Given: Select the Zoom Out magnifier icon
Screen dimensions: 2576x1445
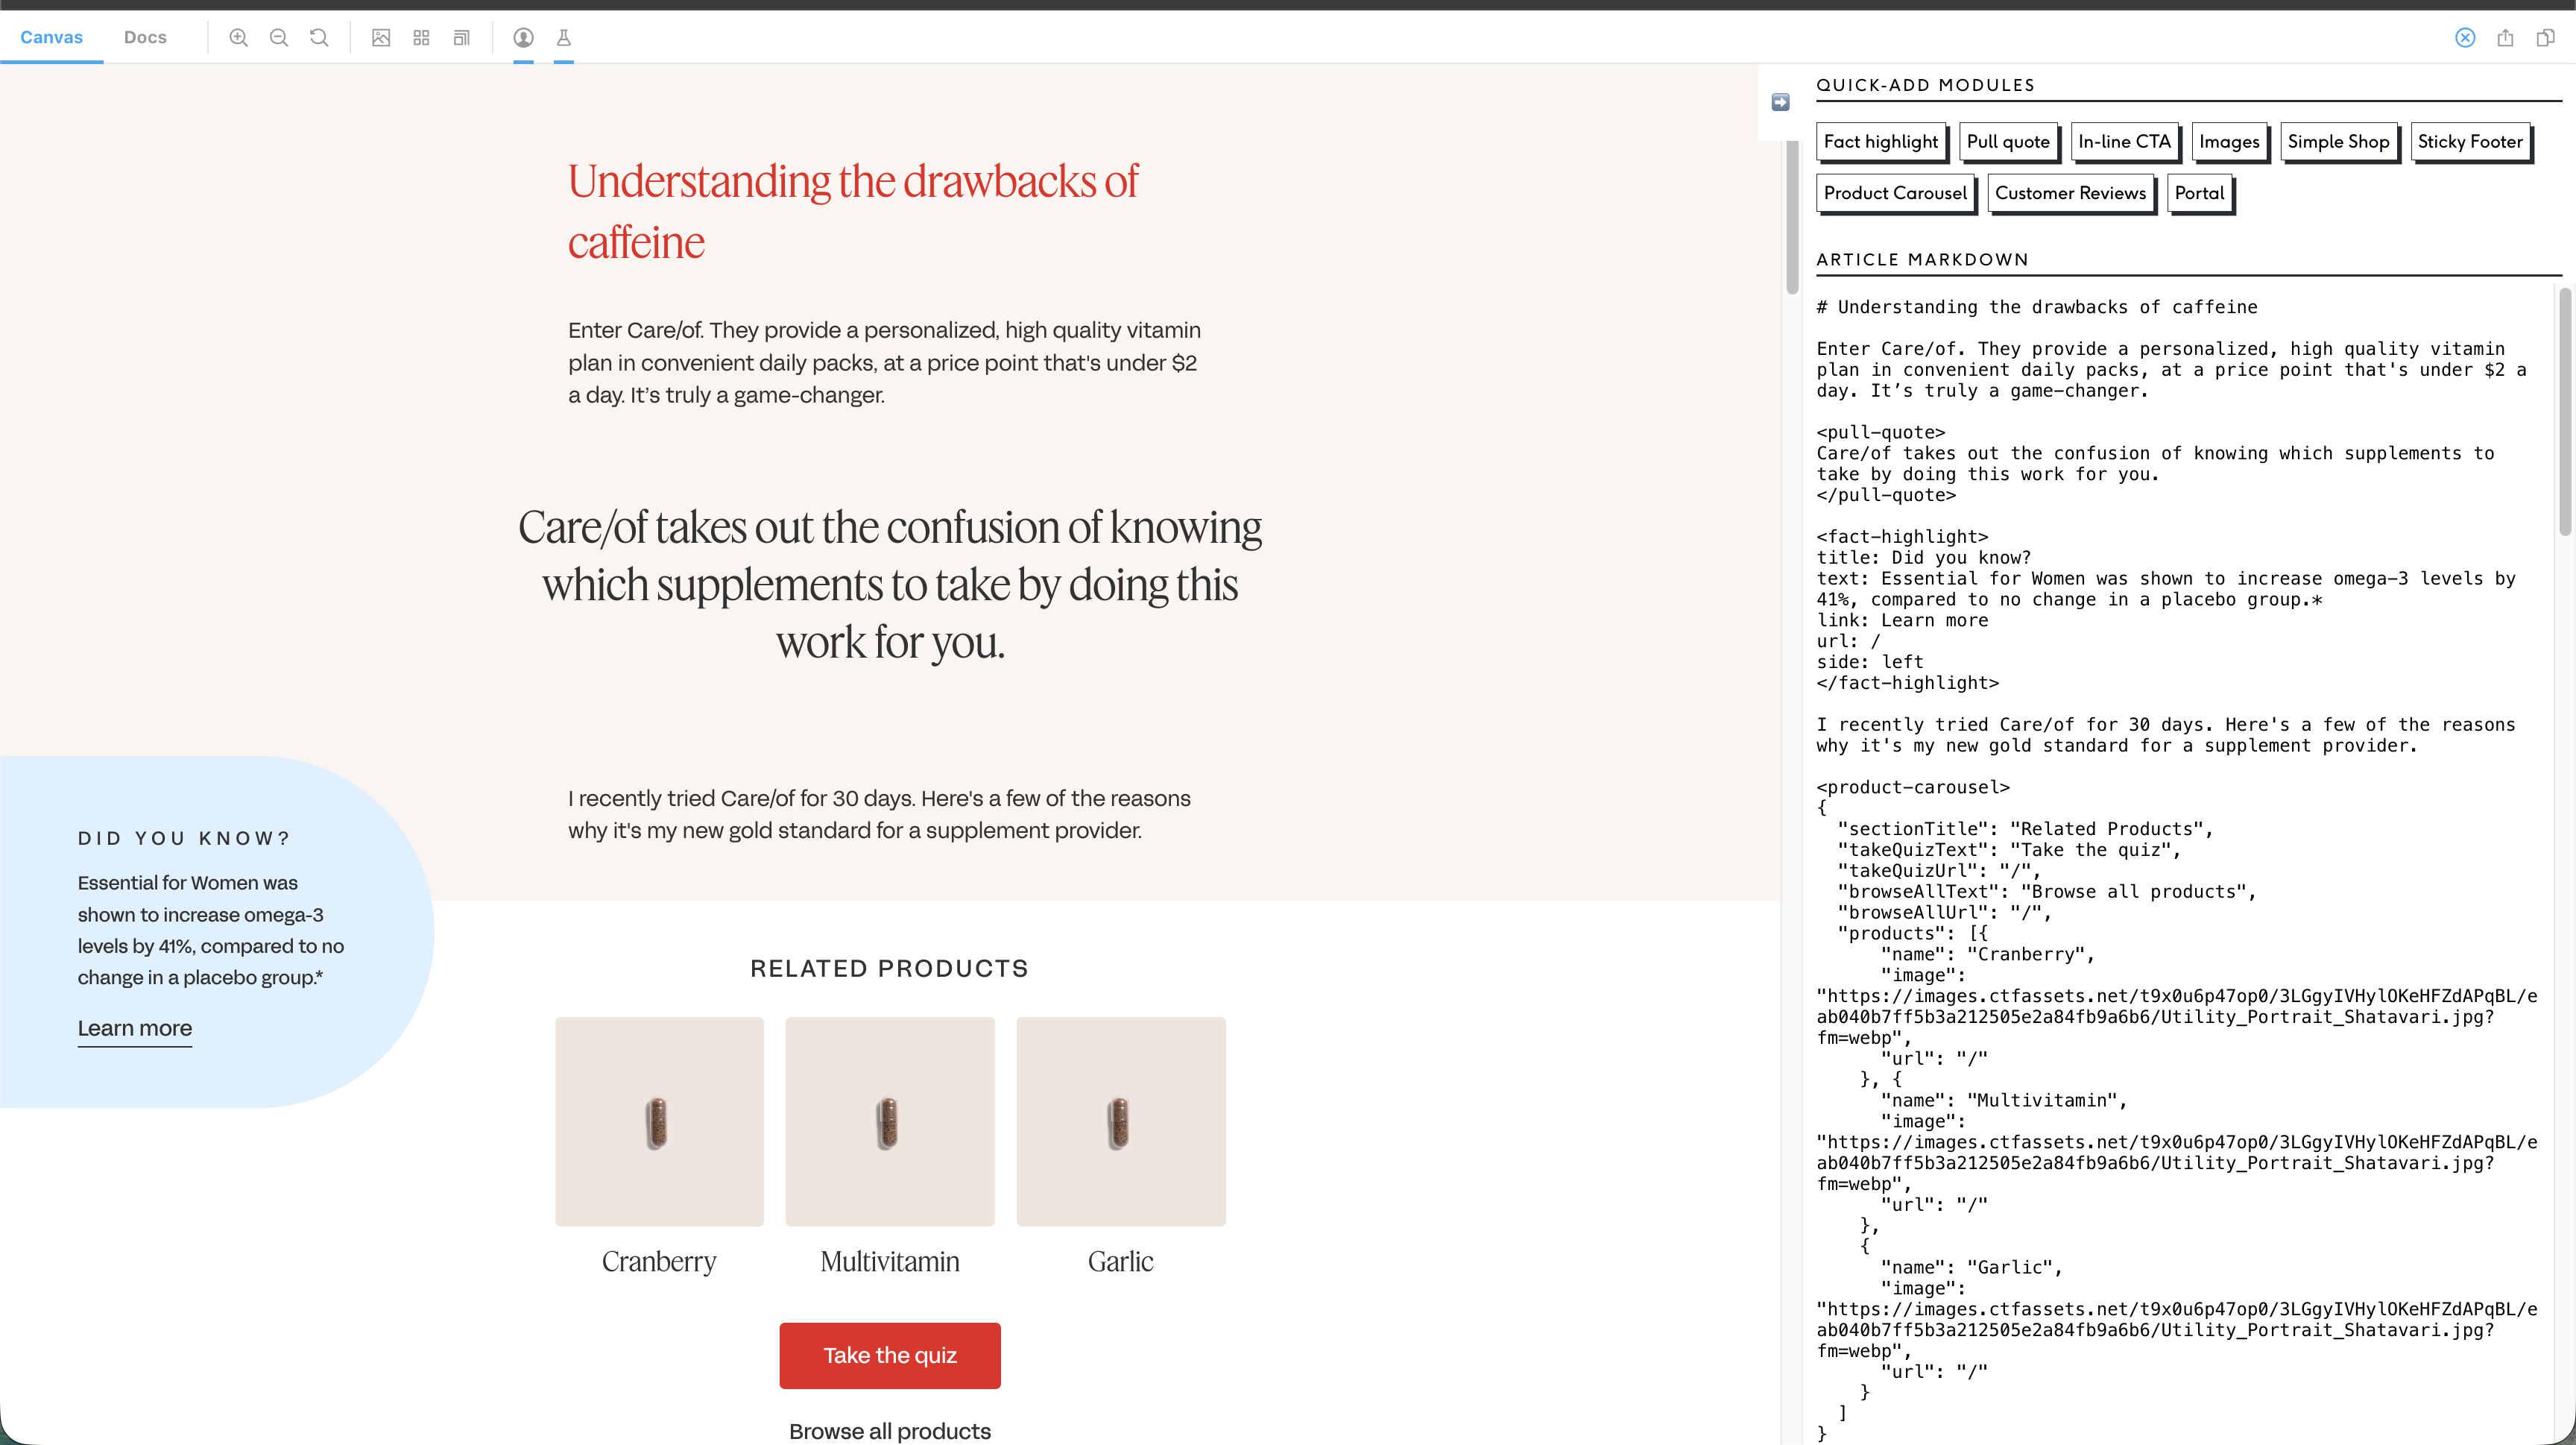Looking at the screenshot, I should click(x=278, y=37).
